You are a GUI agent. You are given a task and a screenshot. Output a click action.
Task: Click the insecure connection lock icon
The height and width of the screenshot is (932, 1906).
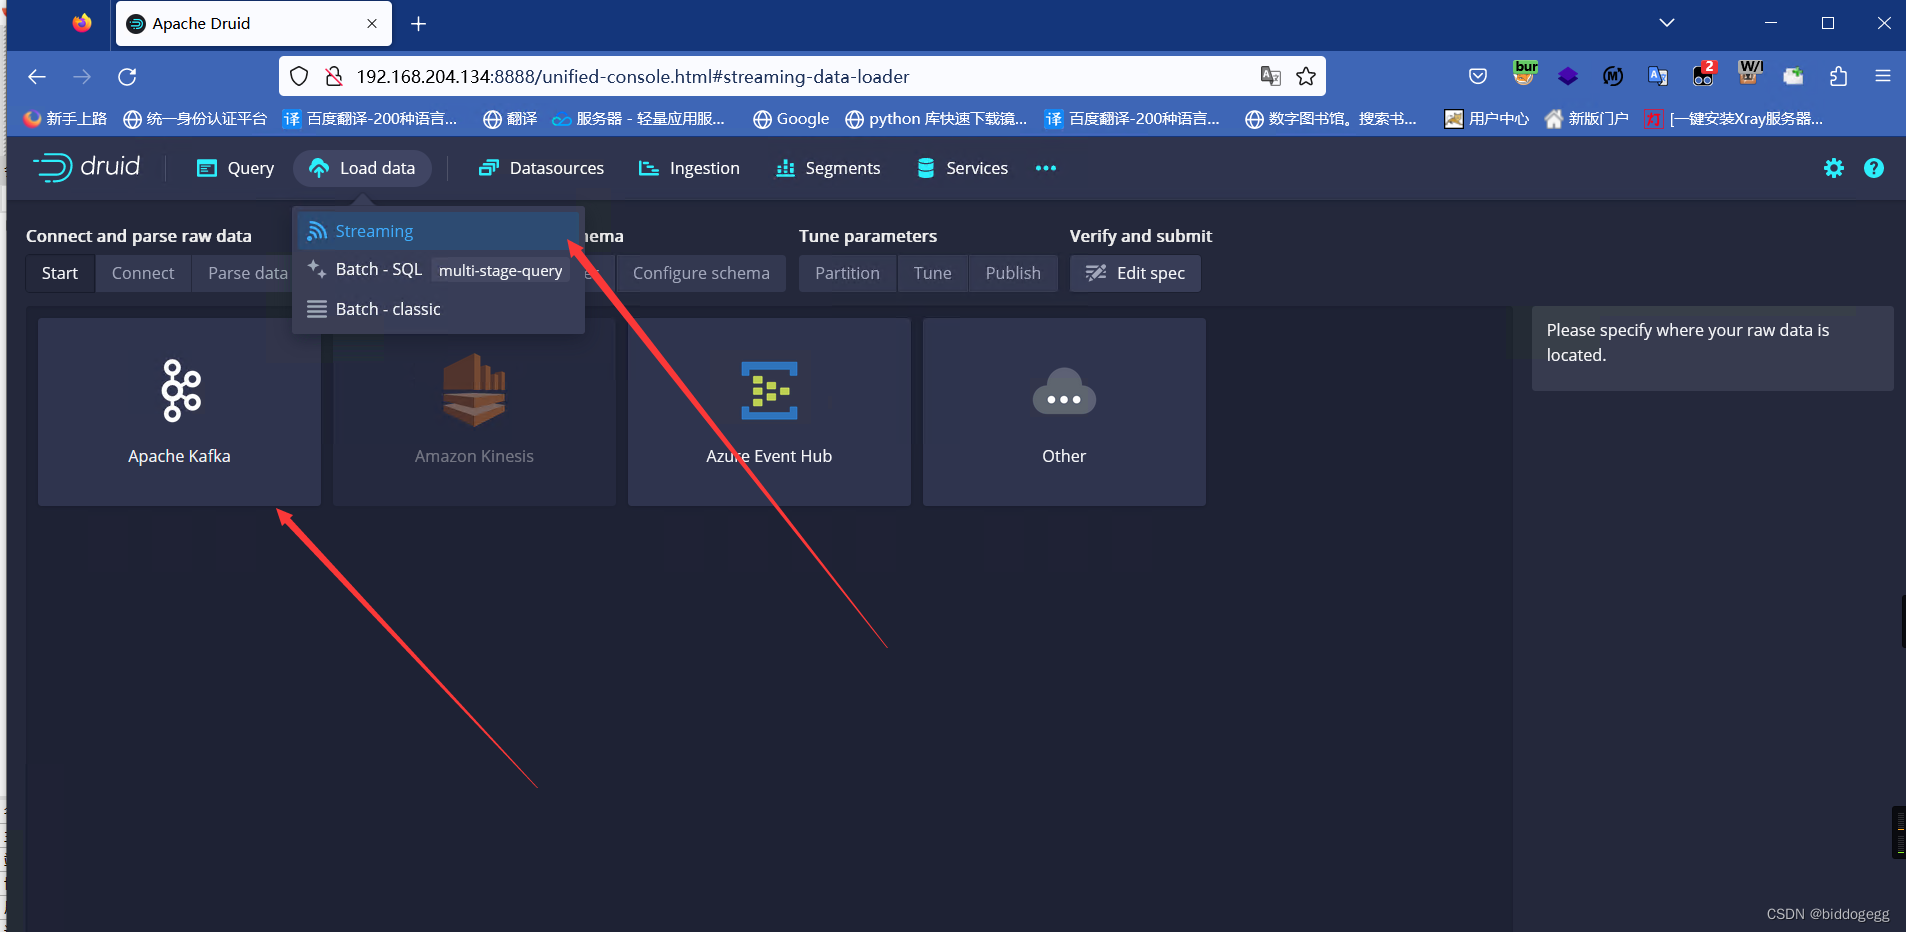tap(334, 76)
